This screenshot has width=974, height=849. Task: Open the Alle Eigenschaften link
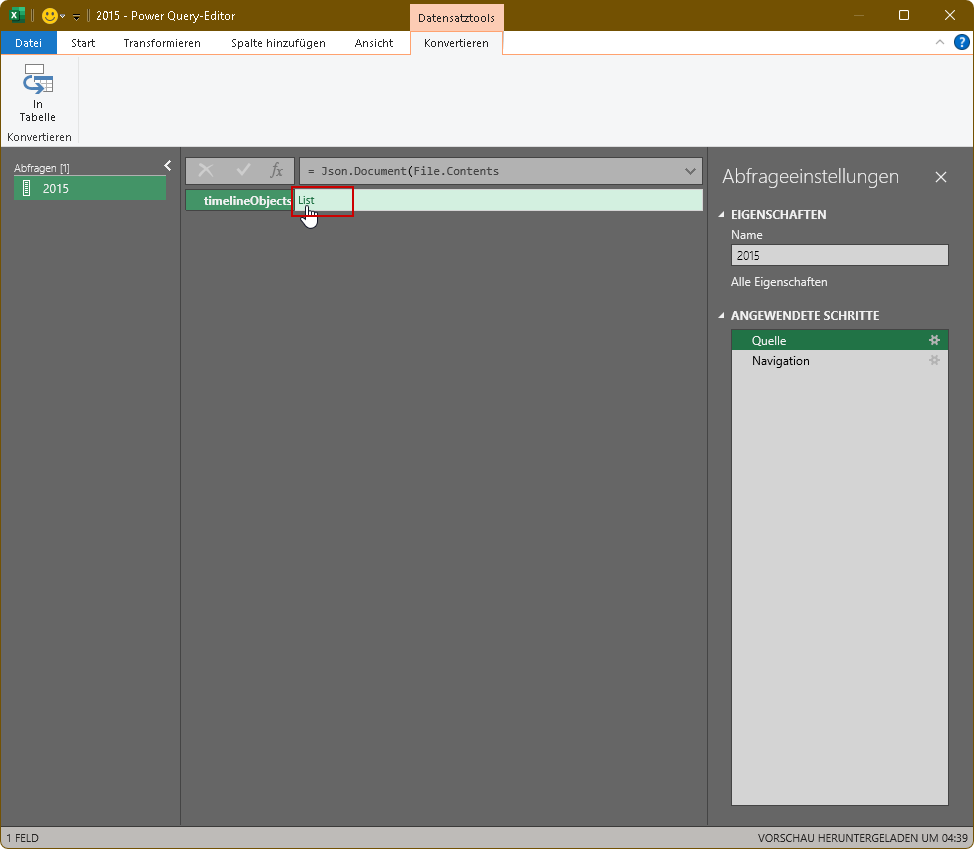click(779, 282)
